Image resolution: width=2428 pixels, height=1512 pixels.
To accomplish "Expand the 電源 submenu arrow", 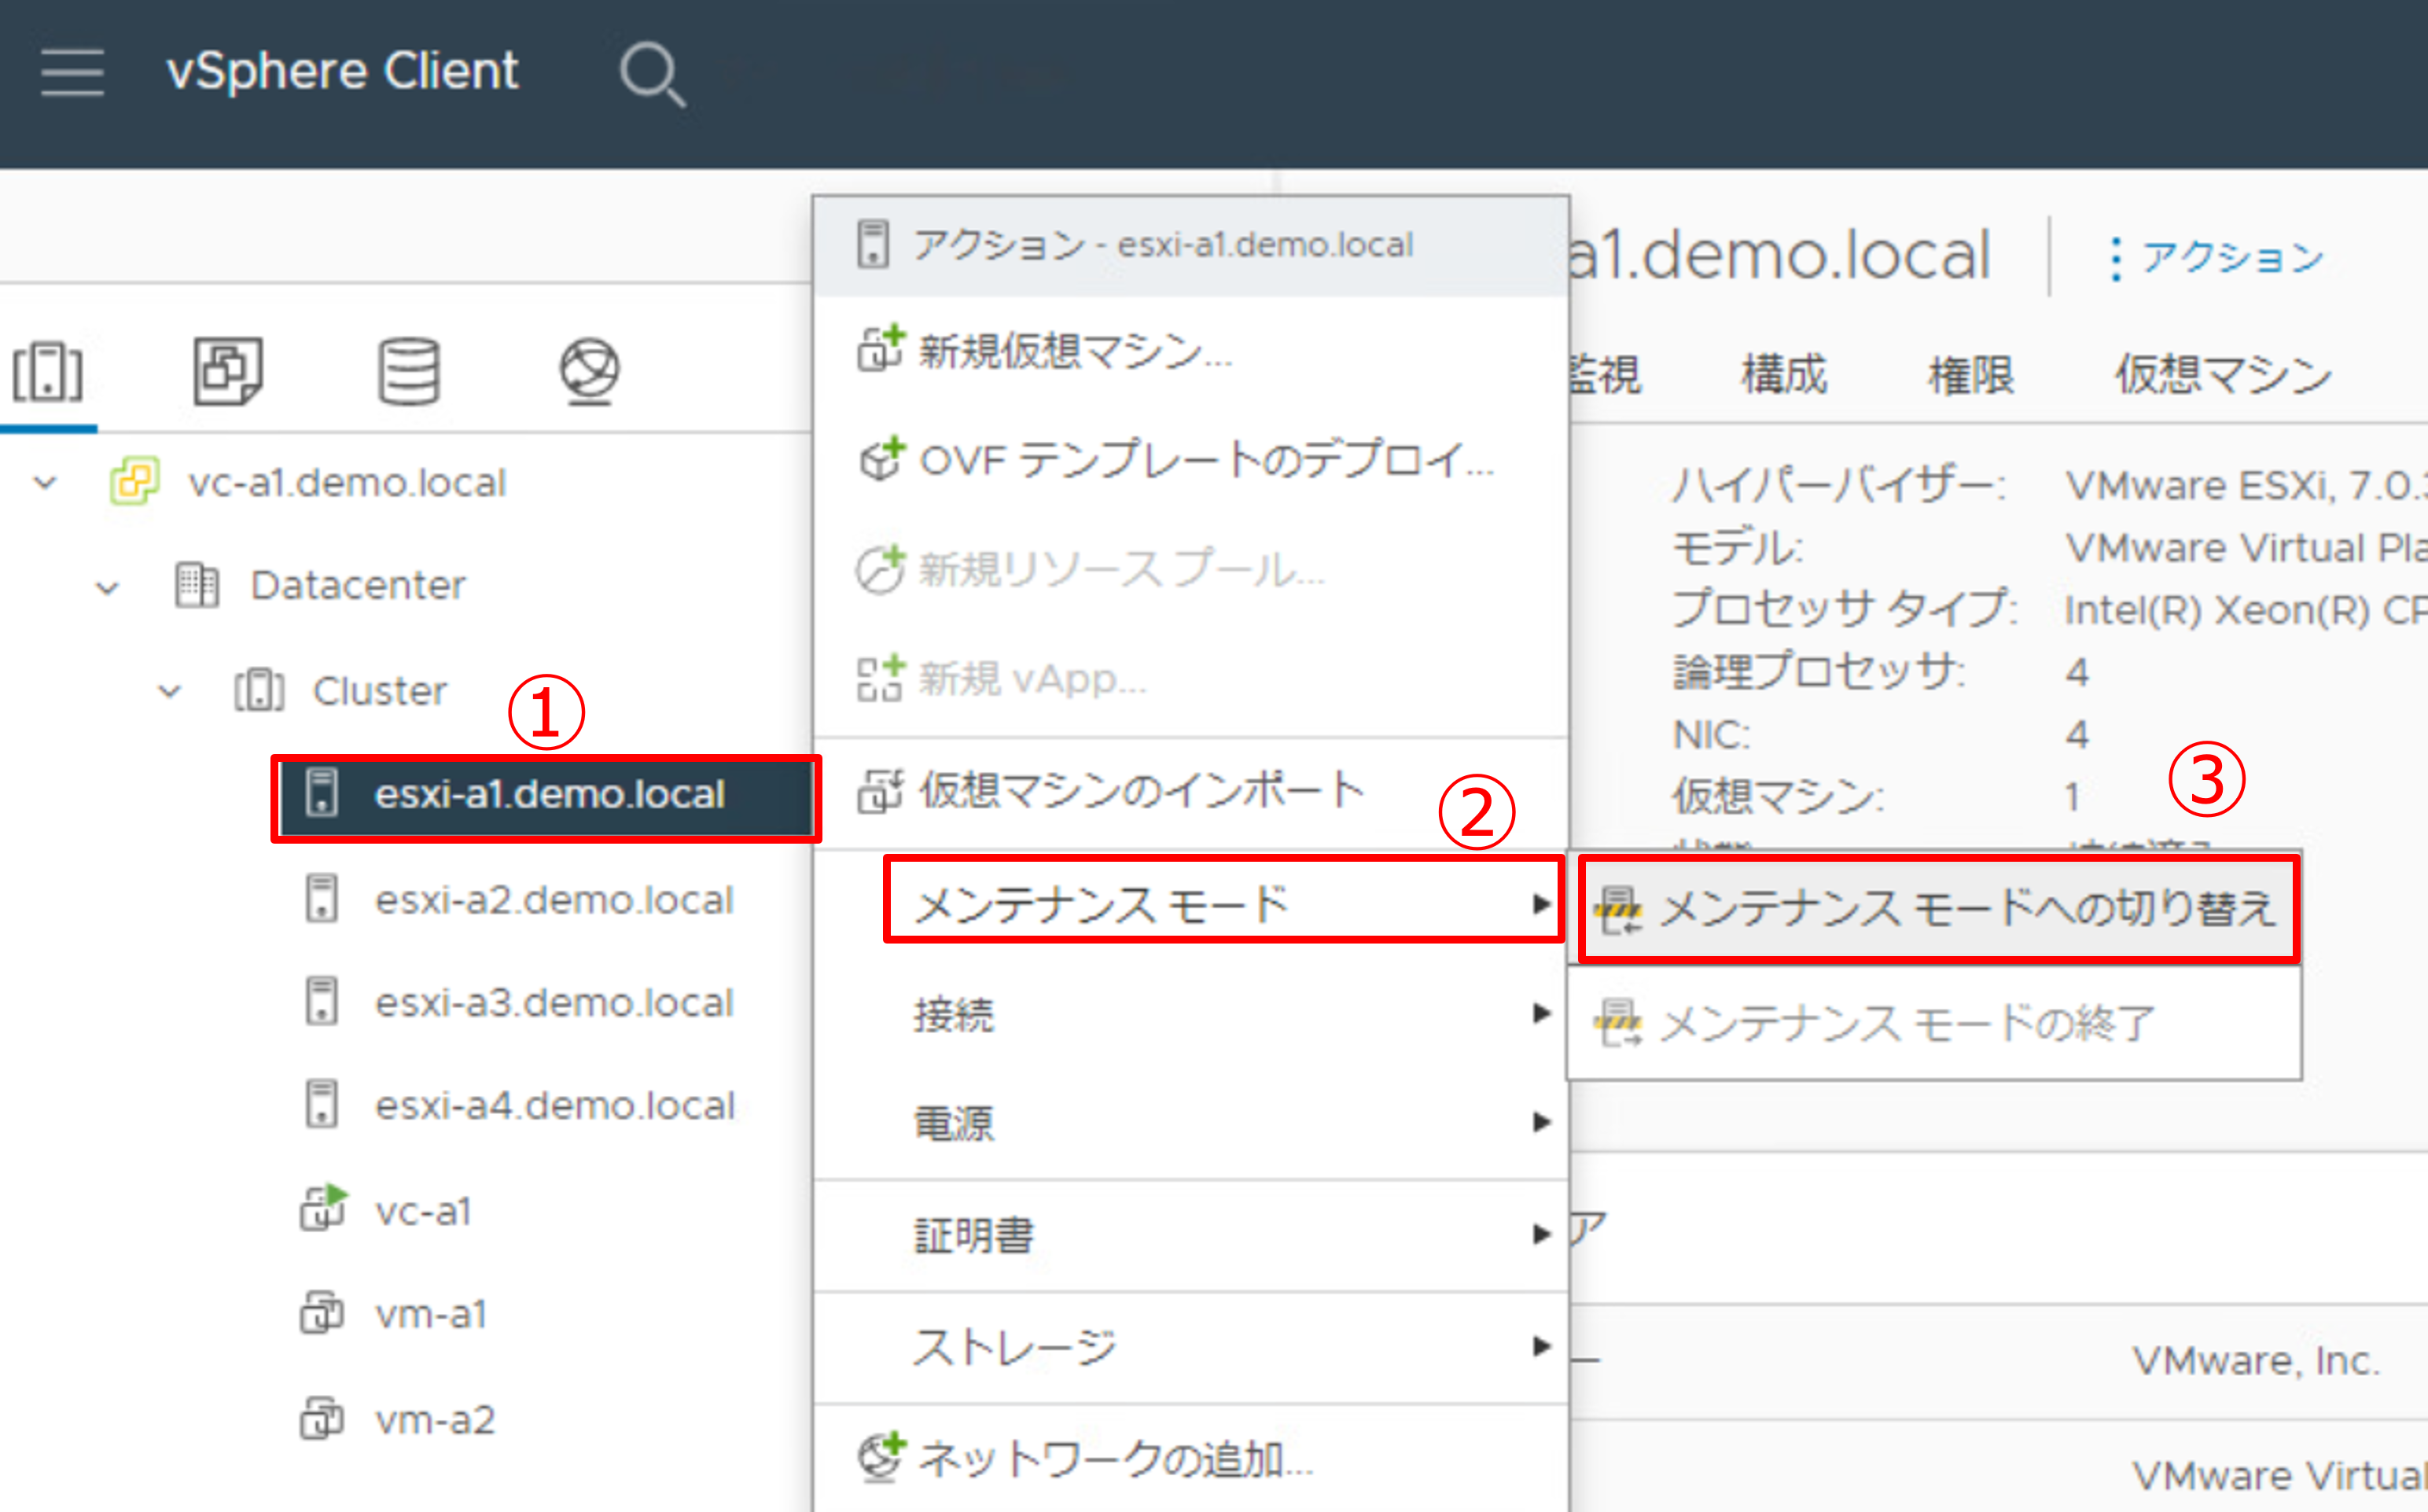I will pos(1541,1122).
